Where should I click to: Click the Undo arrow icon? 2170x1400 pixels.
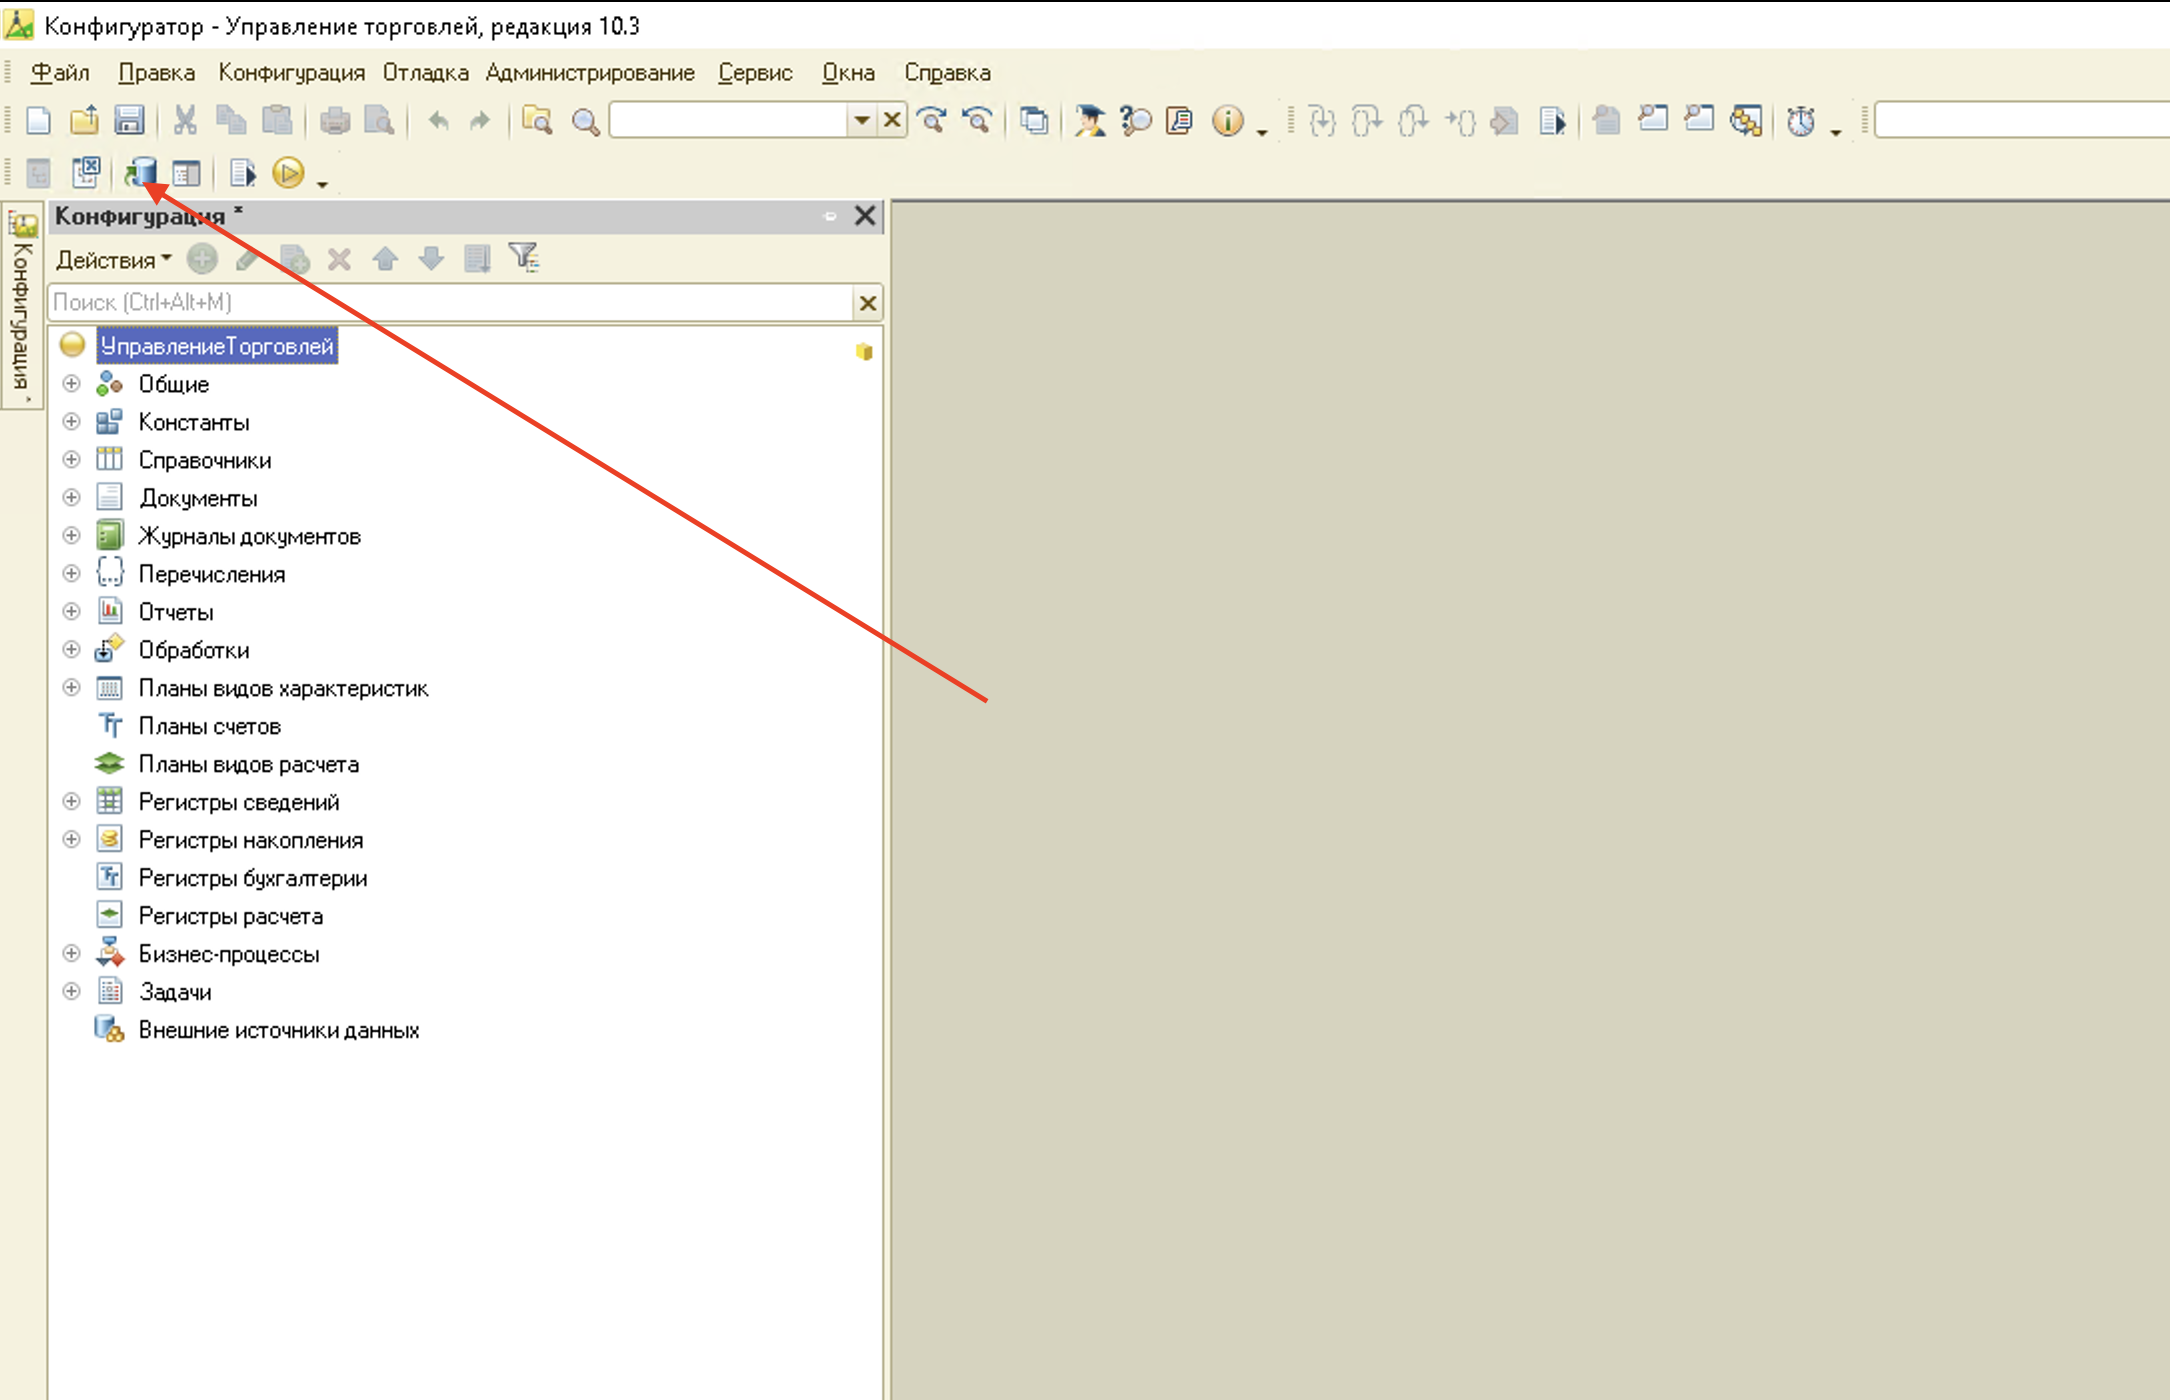coord(438,121)
